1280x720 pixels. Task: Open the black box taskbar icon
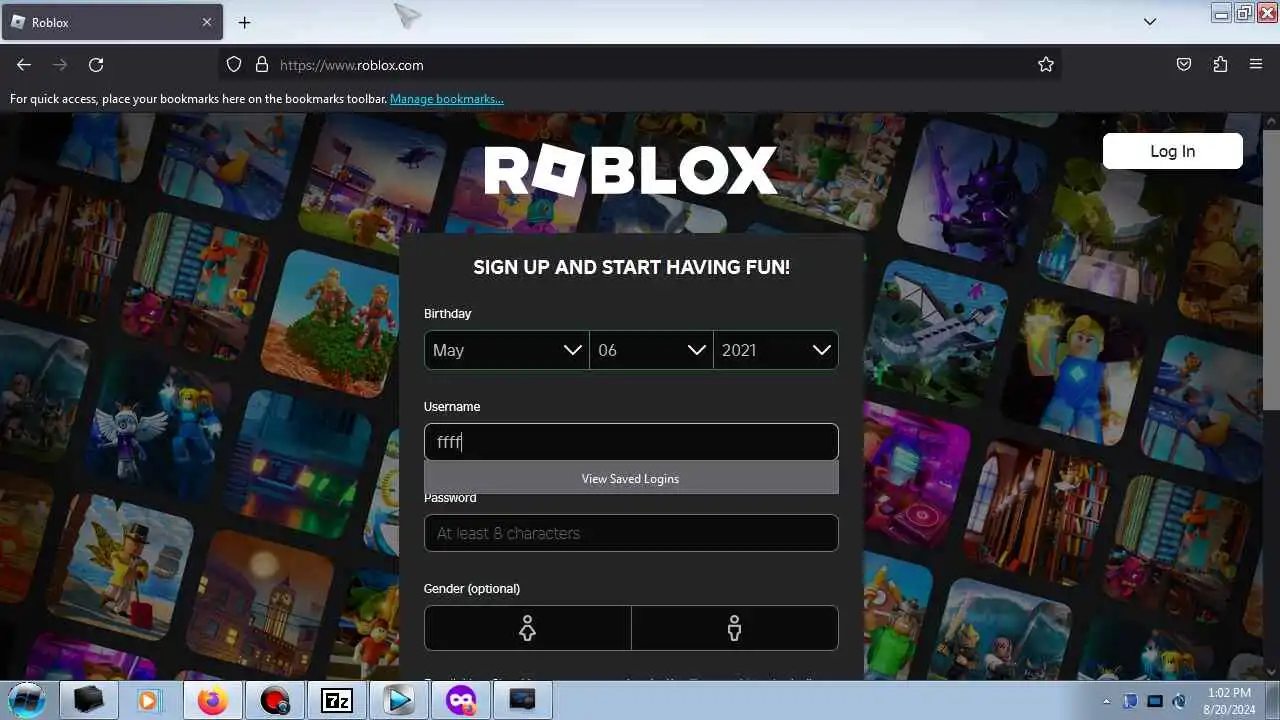click(x=88, y=700)
